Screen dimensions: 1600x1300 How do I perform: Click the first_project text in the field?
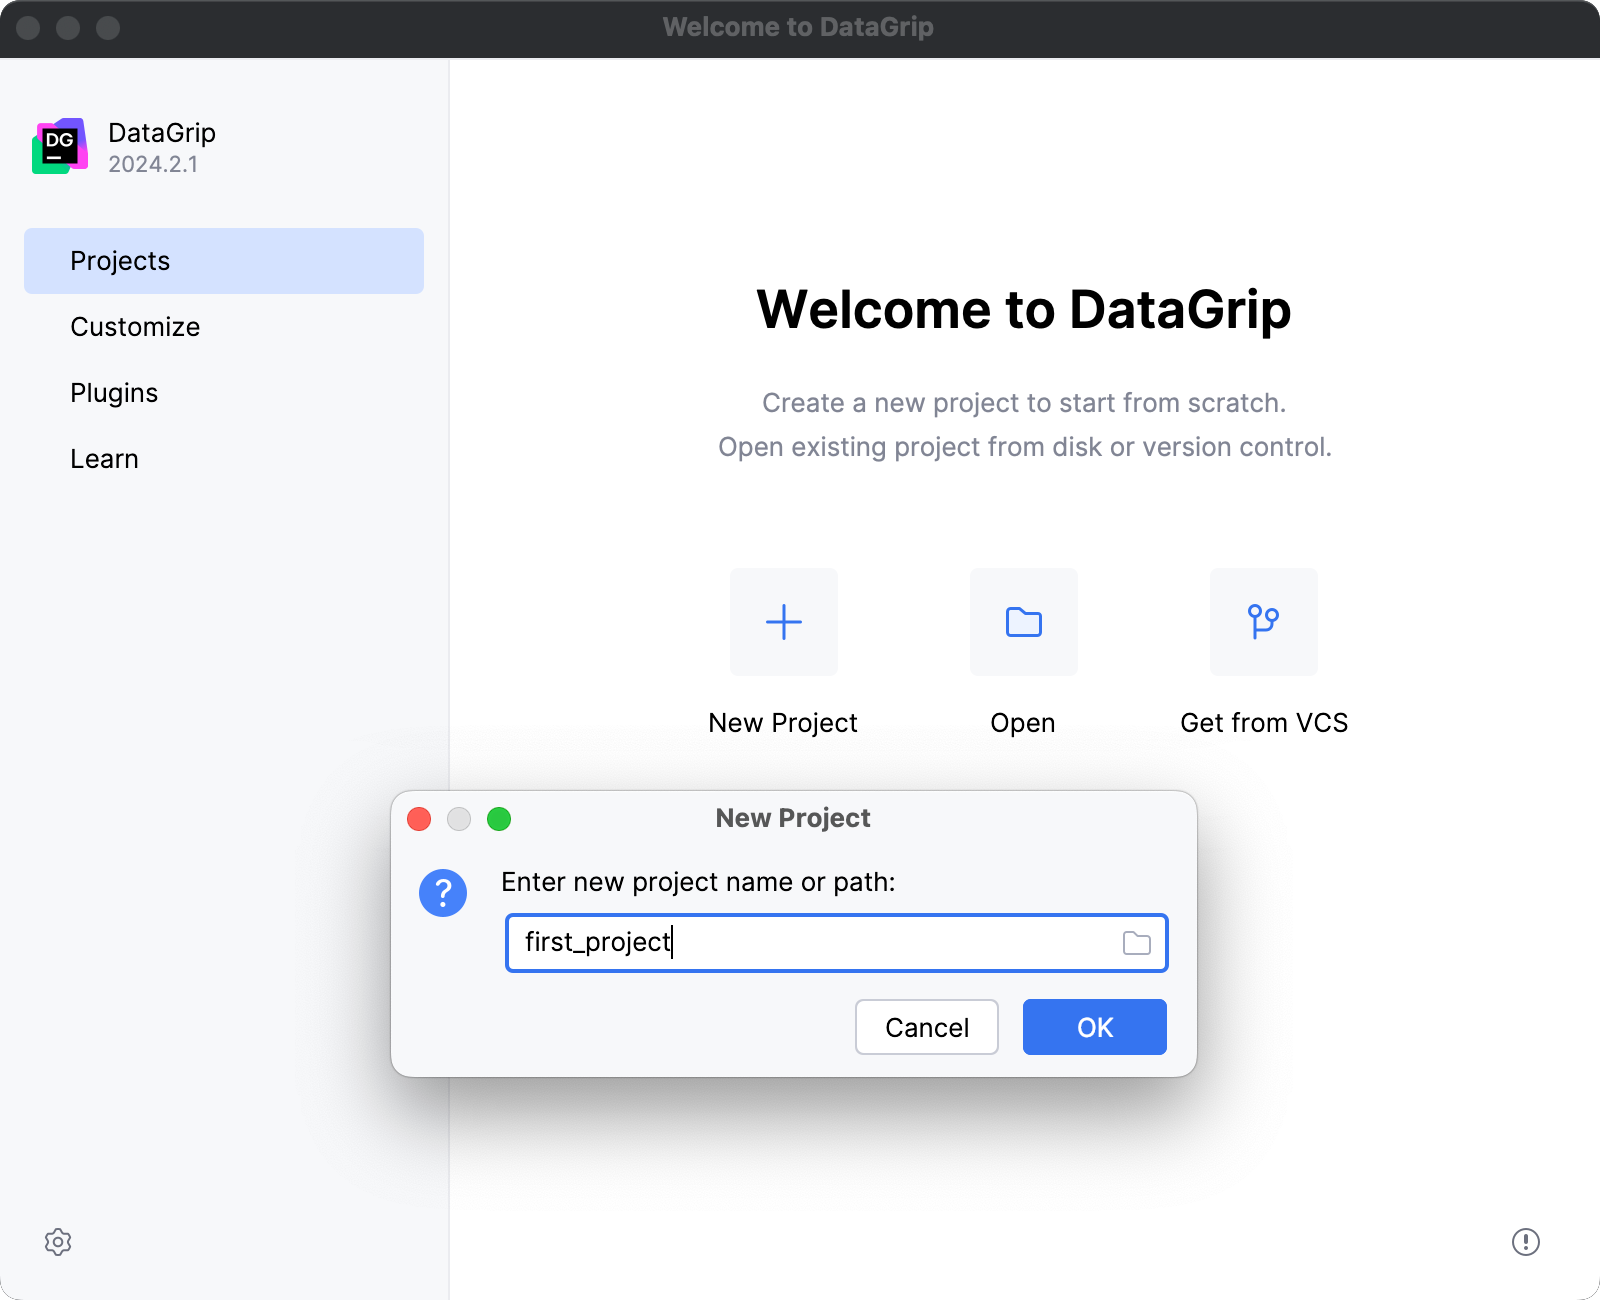pos(596,943)
